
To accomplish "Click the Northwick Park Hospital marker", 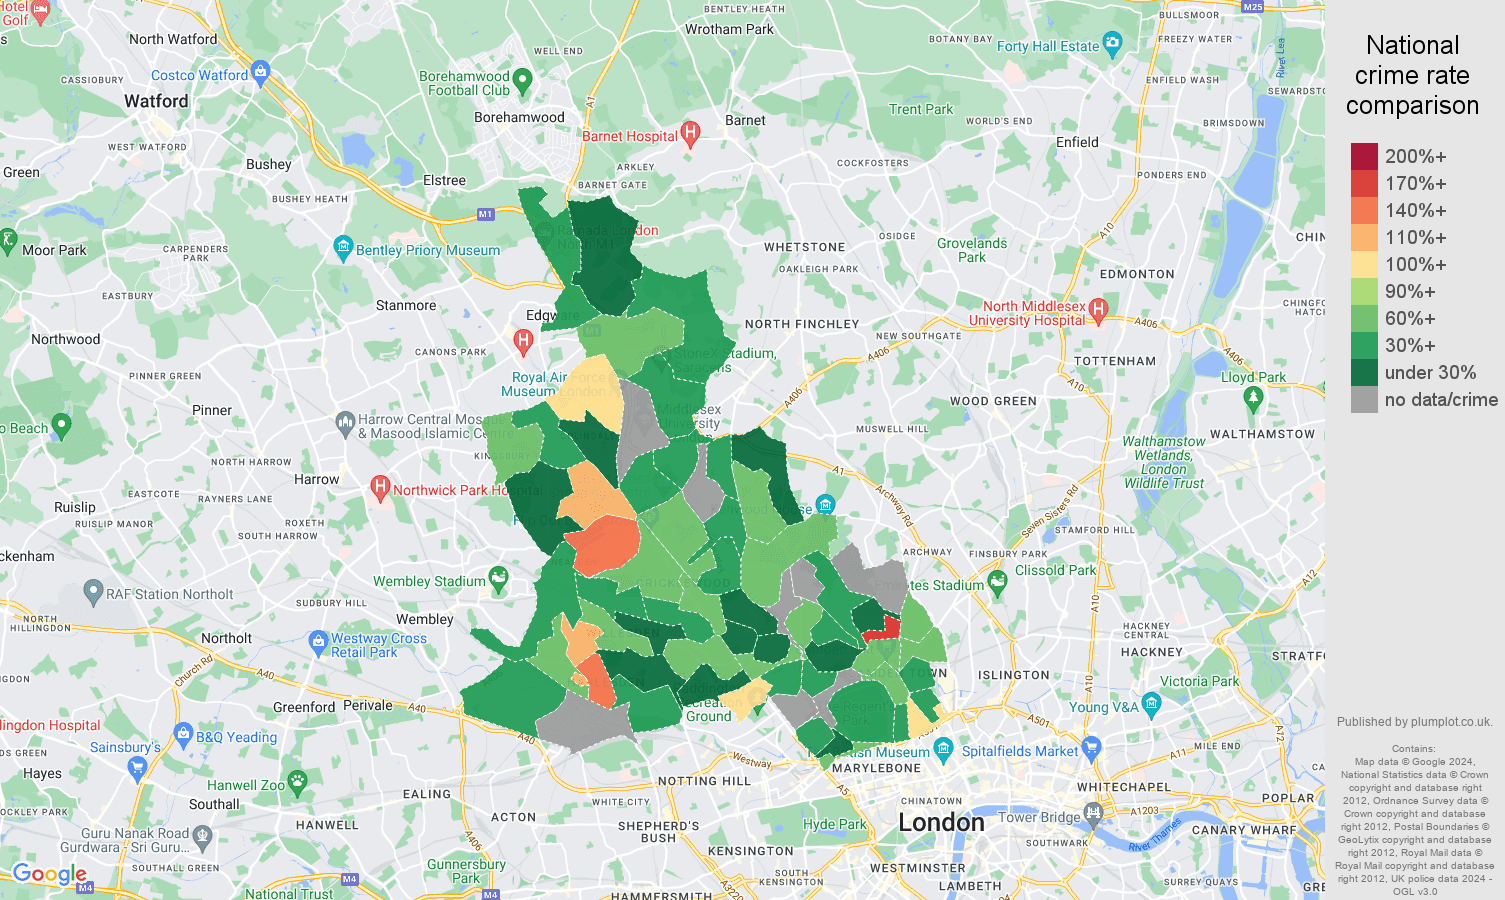I will 380,487.
